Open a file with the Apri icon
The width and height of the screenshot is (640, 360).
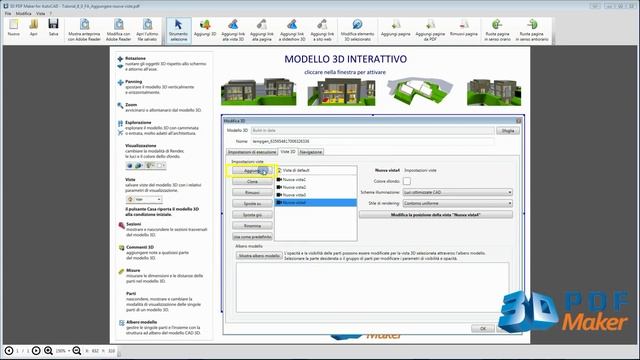[x=33, y=28]
